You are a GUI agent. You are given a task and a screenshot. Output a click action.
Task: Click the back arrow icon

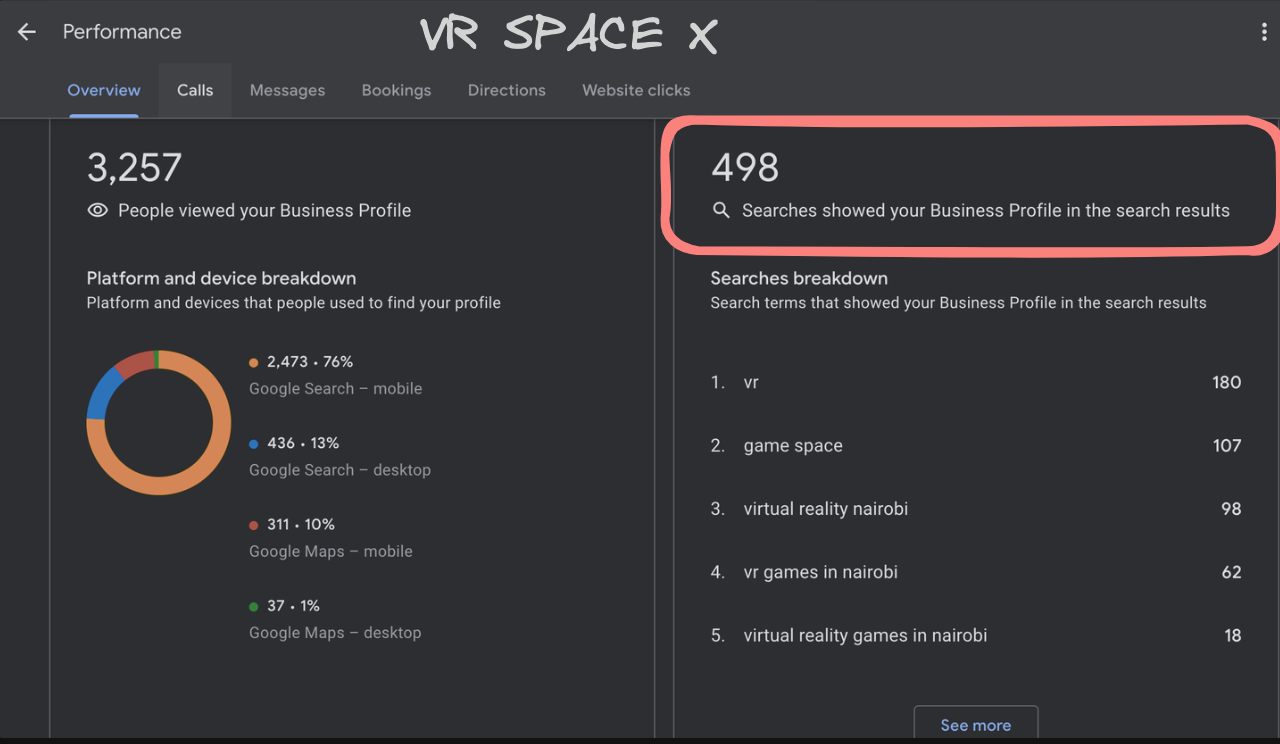point(27,32)
